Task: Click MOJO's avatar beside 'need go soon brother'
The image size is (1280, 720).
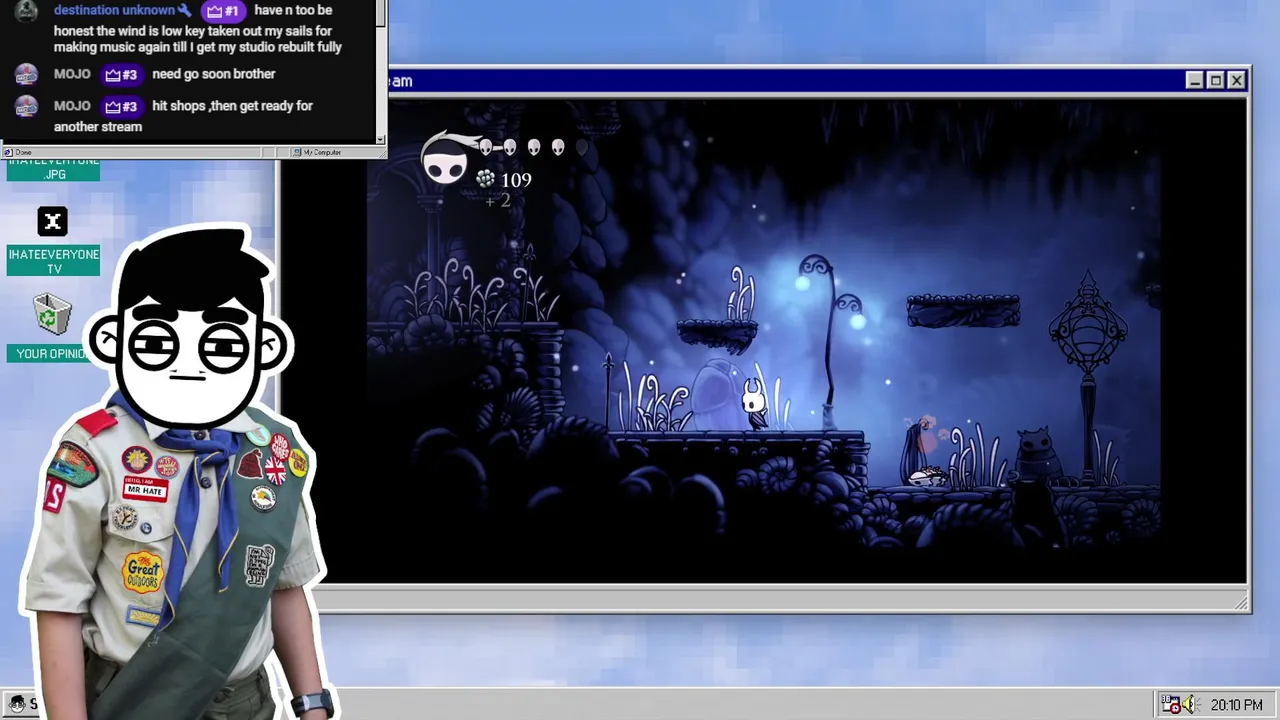Action: [27, 74]
